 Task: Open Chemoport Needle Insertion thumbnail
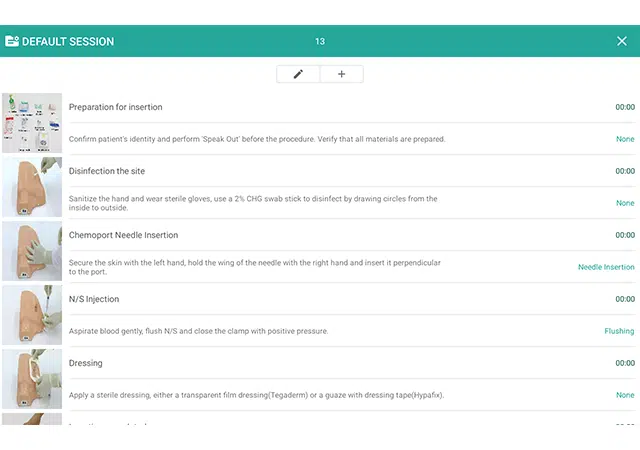32,251
